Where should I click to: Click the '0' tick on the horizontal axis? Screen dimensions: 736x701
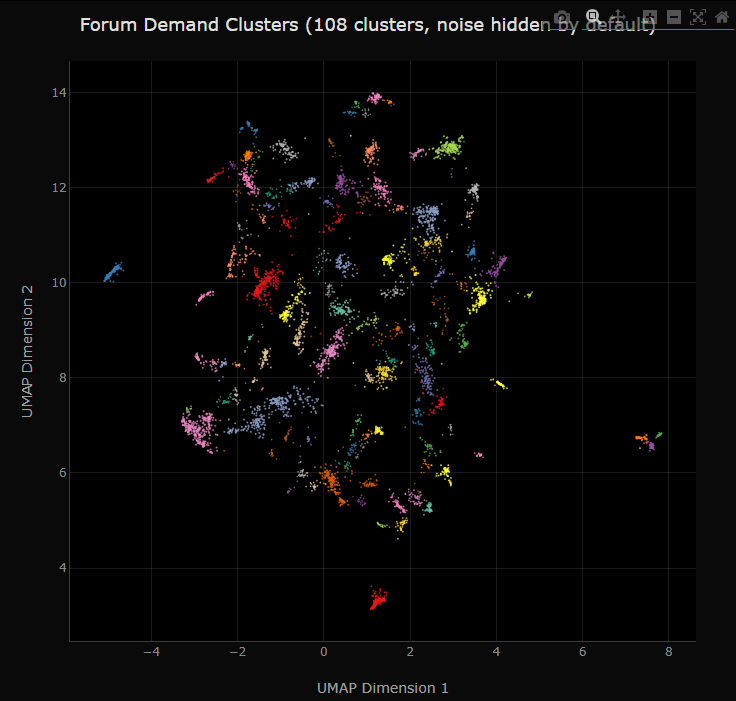[323, 652]
